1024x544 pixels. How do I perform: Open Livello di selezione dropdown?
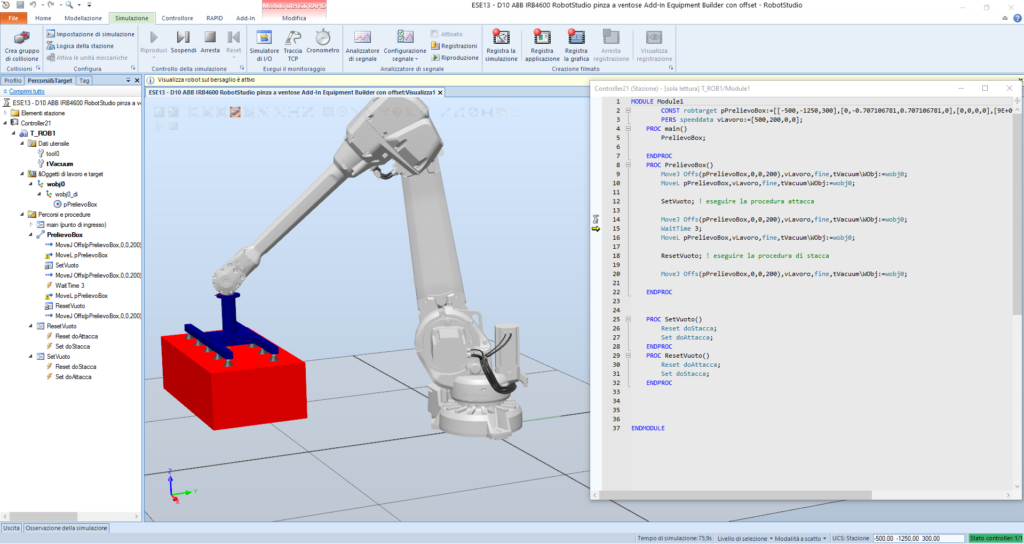coord(744,538)
